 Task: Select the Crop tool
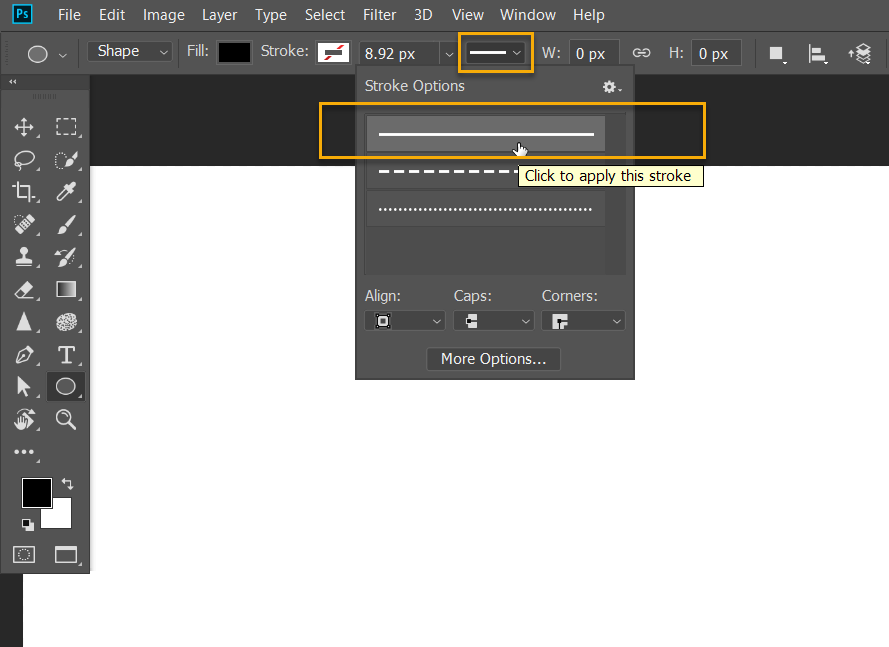(x=24, y=192)
